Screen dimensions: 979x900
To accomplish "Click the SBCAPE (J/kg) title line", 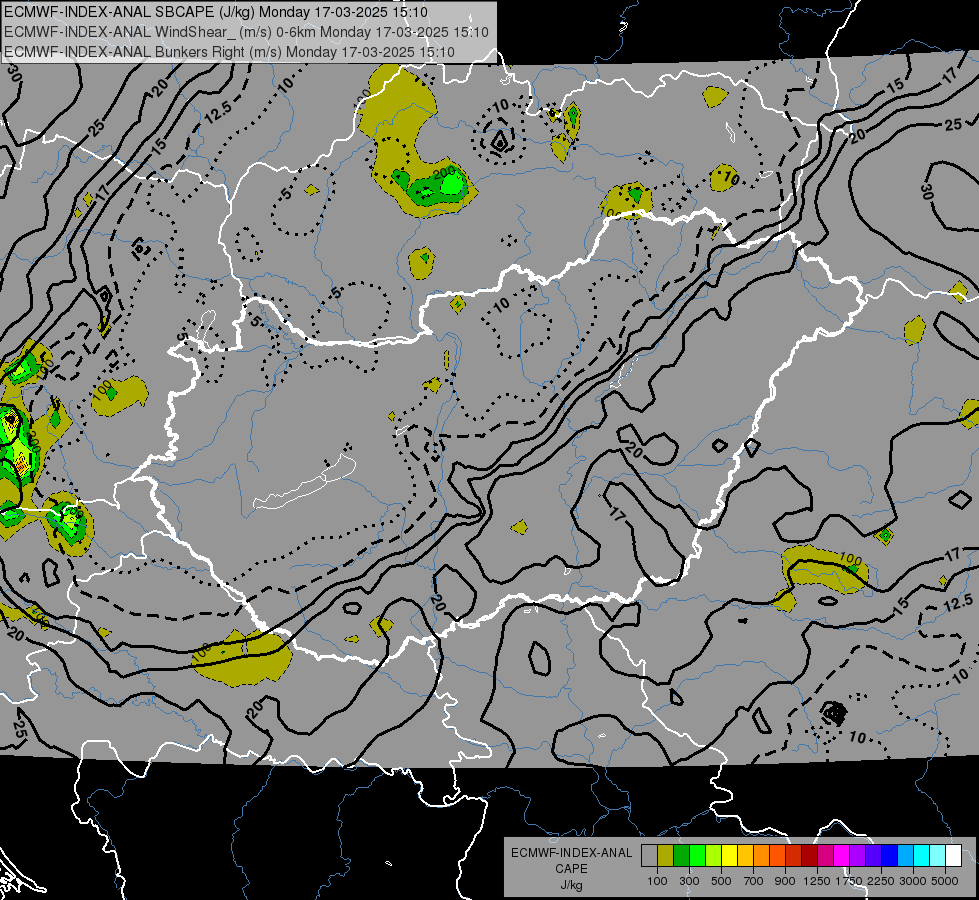I will point(215,12).
